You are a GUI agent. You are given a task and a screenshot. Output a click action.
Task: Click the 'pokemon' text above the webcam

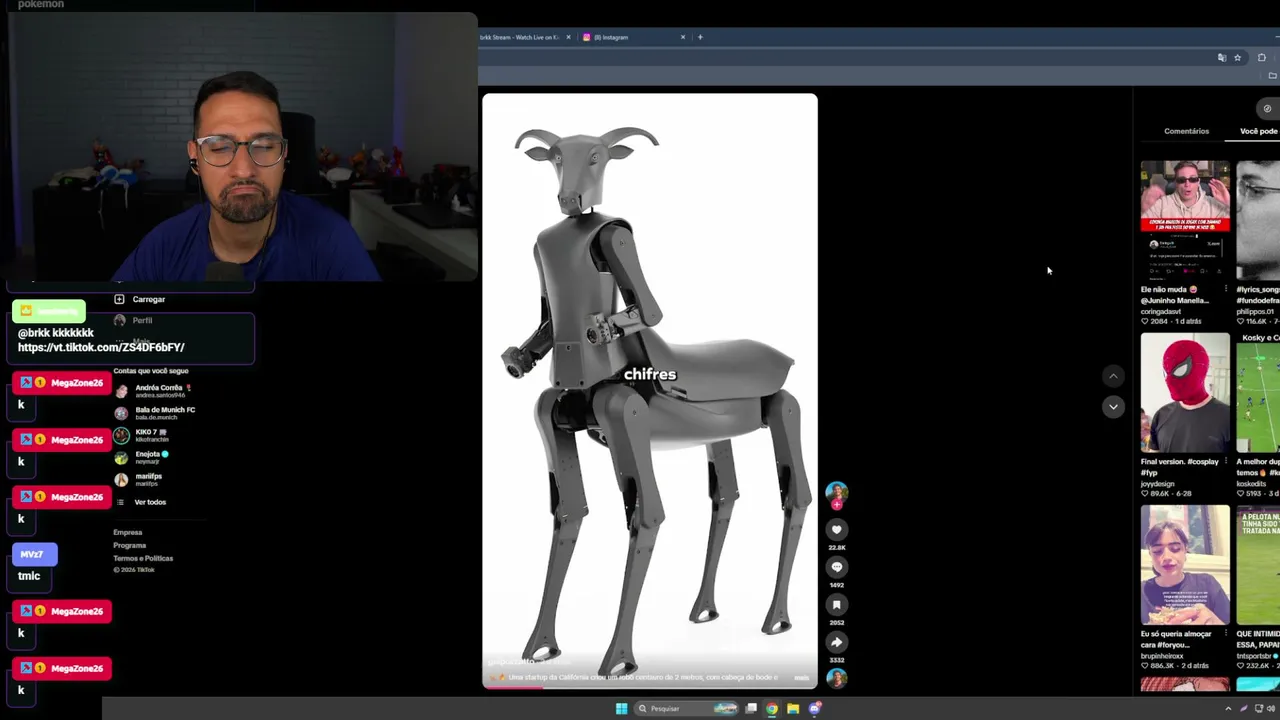41,4
